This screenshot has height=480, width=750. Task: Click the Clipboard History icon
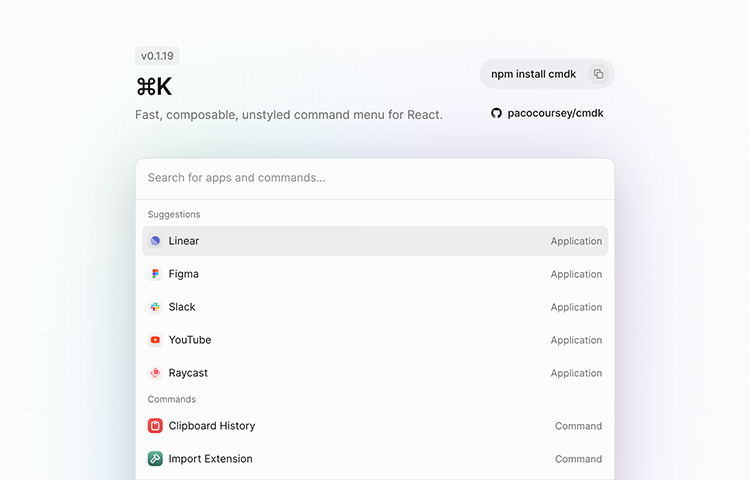[155, 425]
